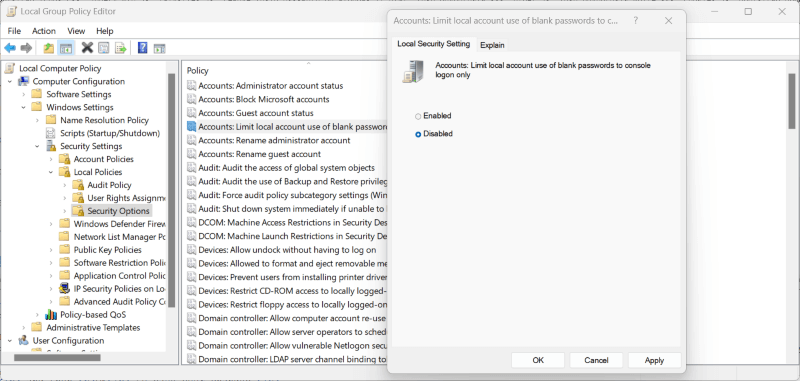Click the Properties toolbar icon
Image resolution: width=800 pixels, height=381 pixels.
[104, 48]
